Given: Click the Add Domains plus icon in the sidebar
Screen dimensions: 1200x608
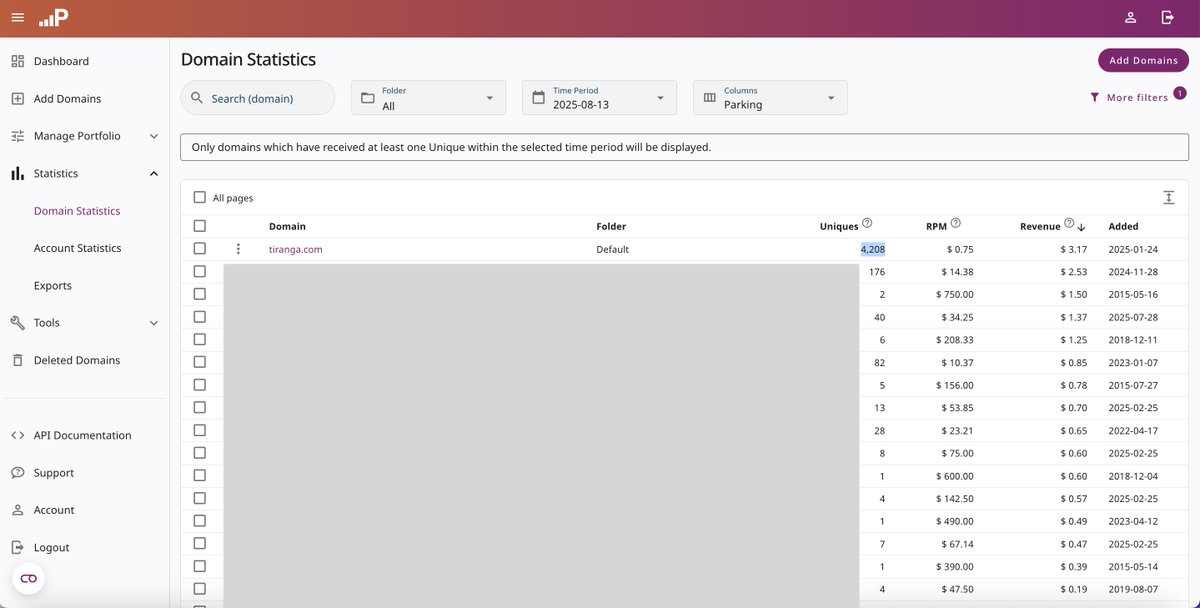Looking at the screenshot, I should pyautogui.click(x=17, y=99).
